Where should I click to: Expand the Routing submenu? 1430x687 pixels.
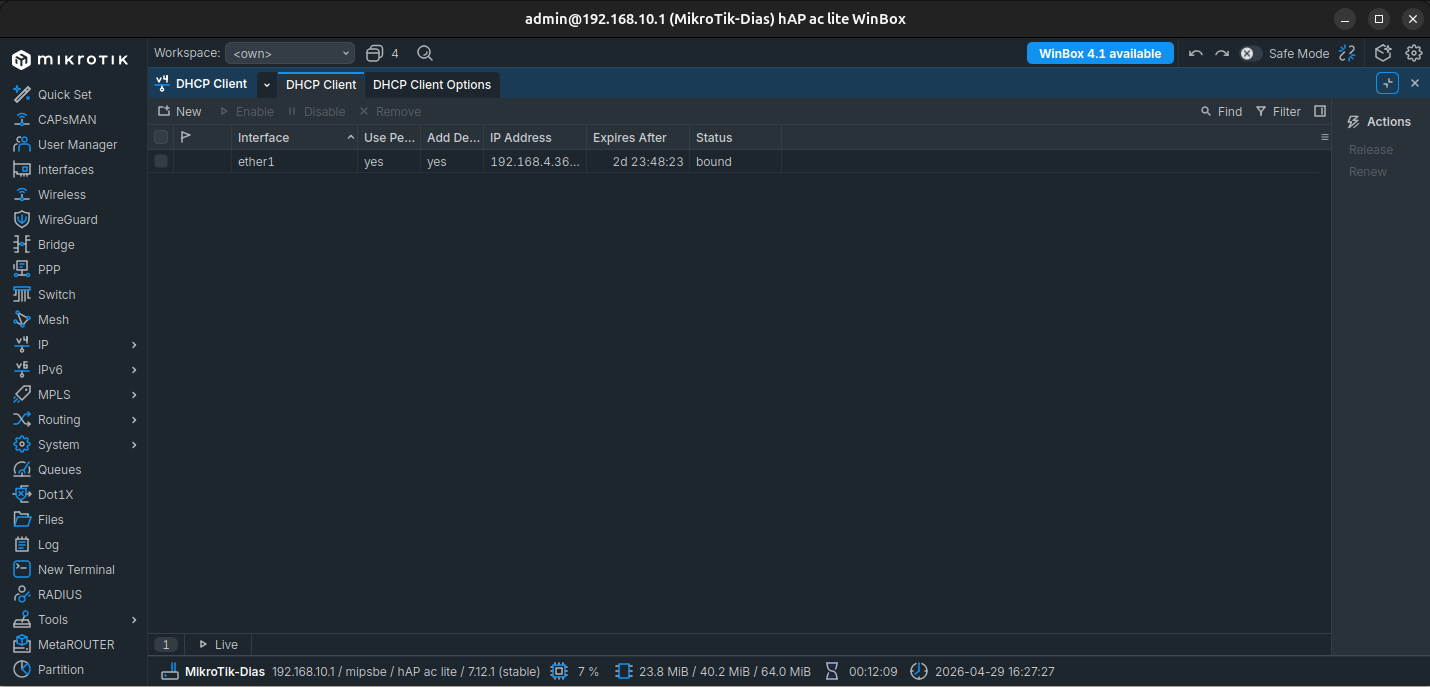[134, 419]
